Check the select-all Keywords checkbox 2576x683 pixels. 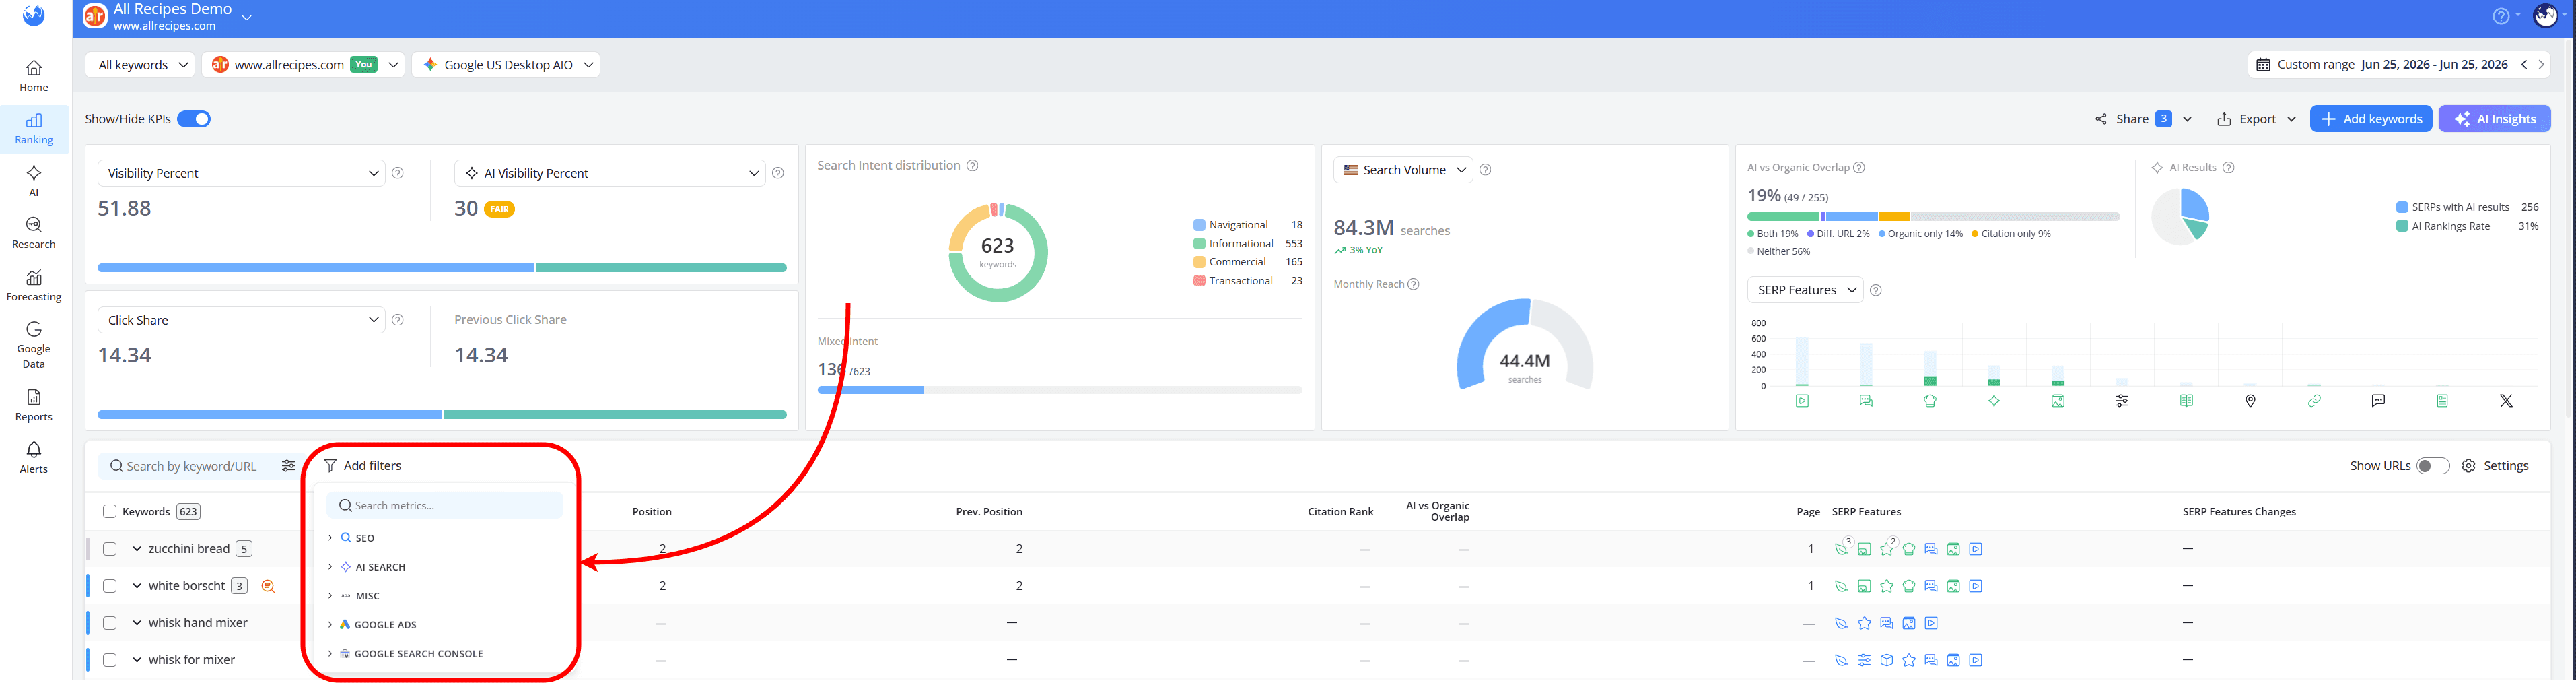click(x=110, y=512)
